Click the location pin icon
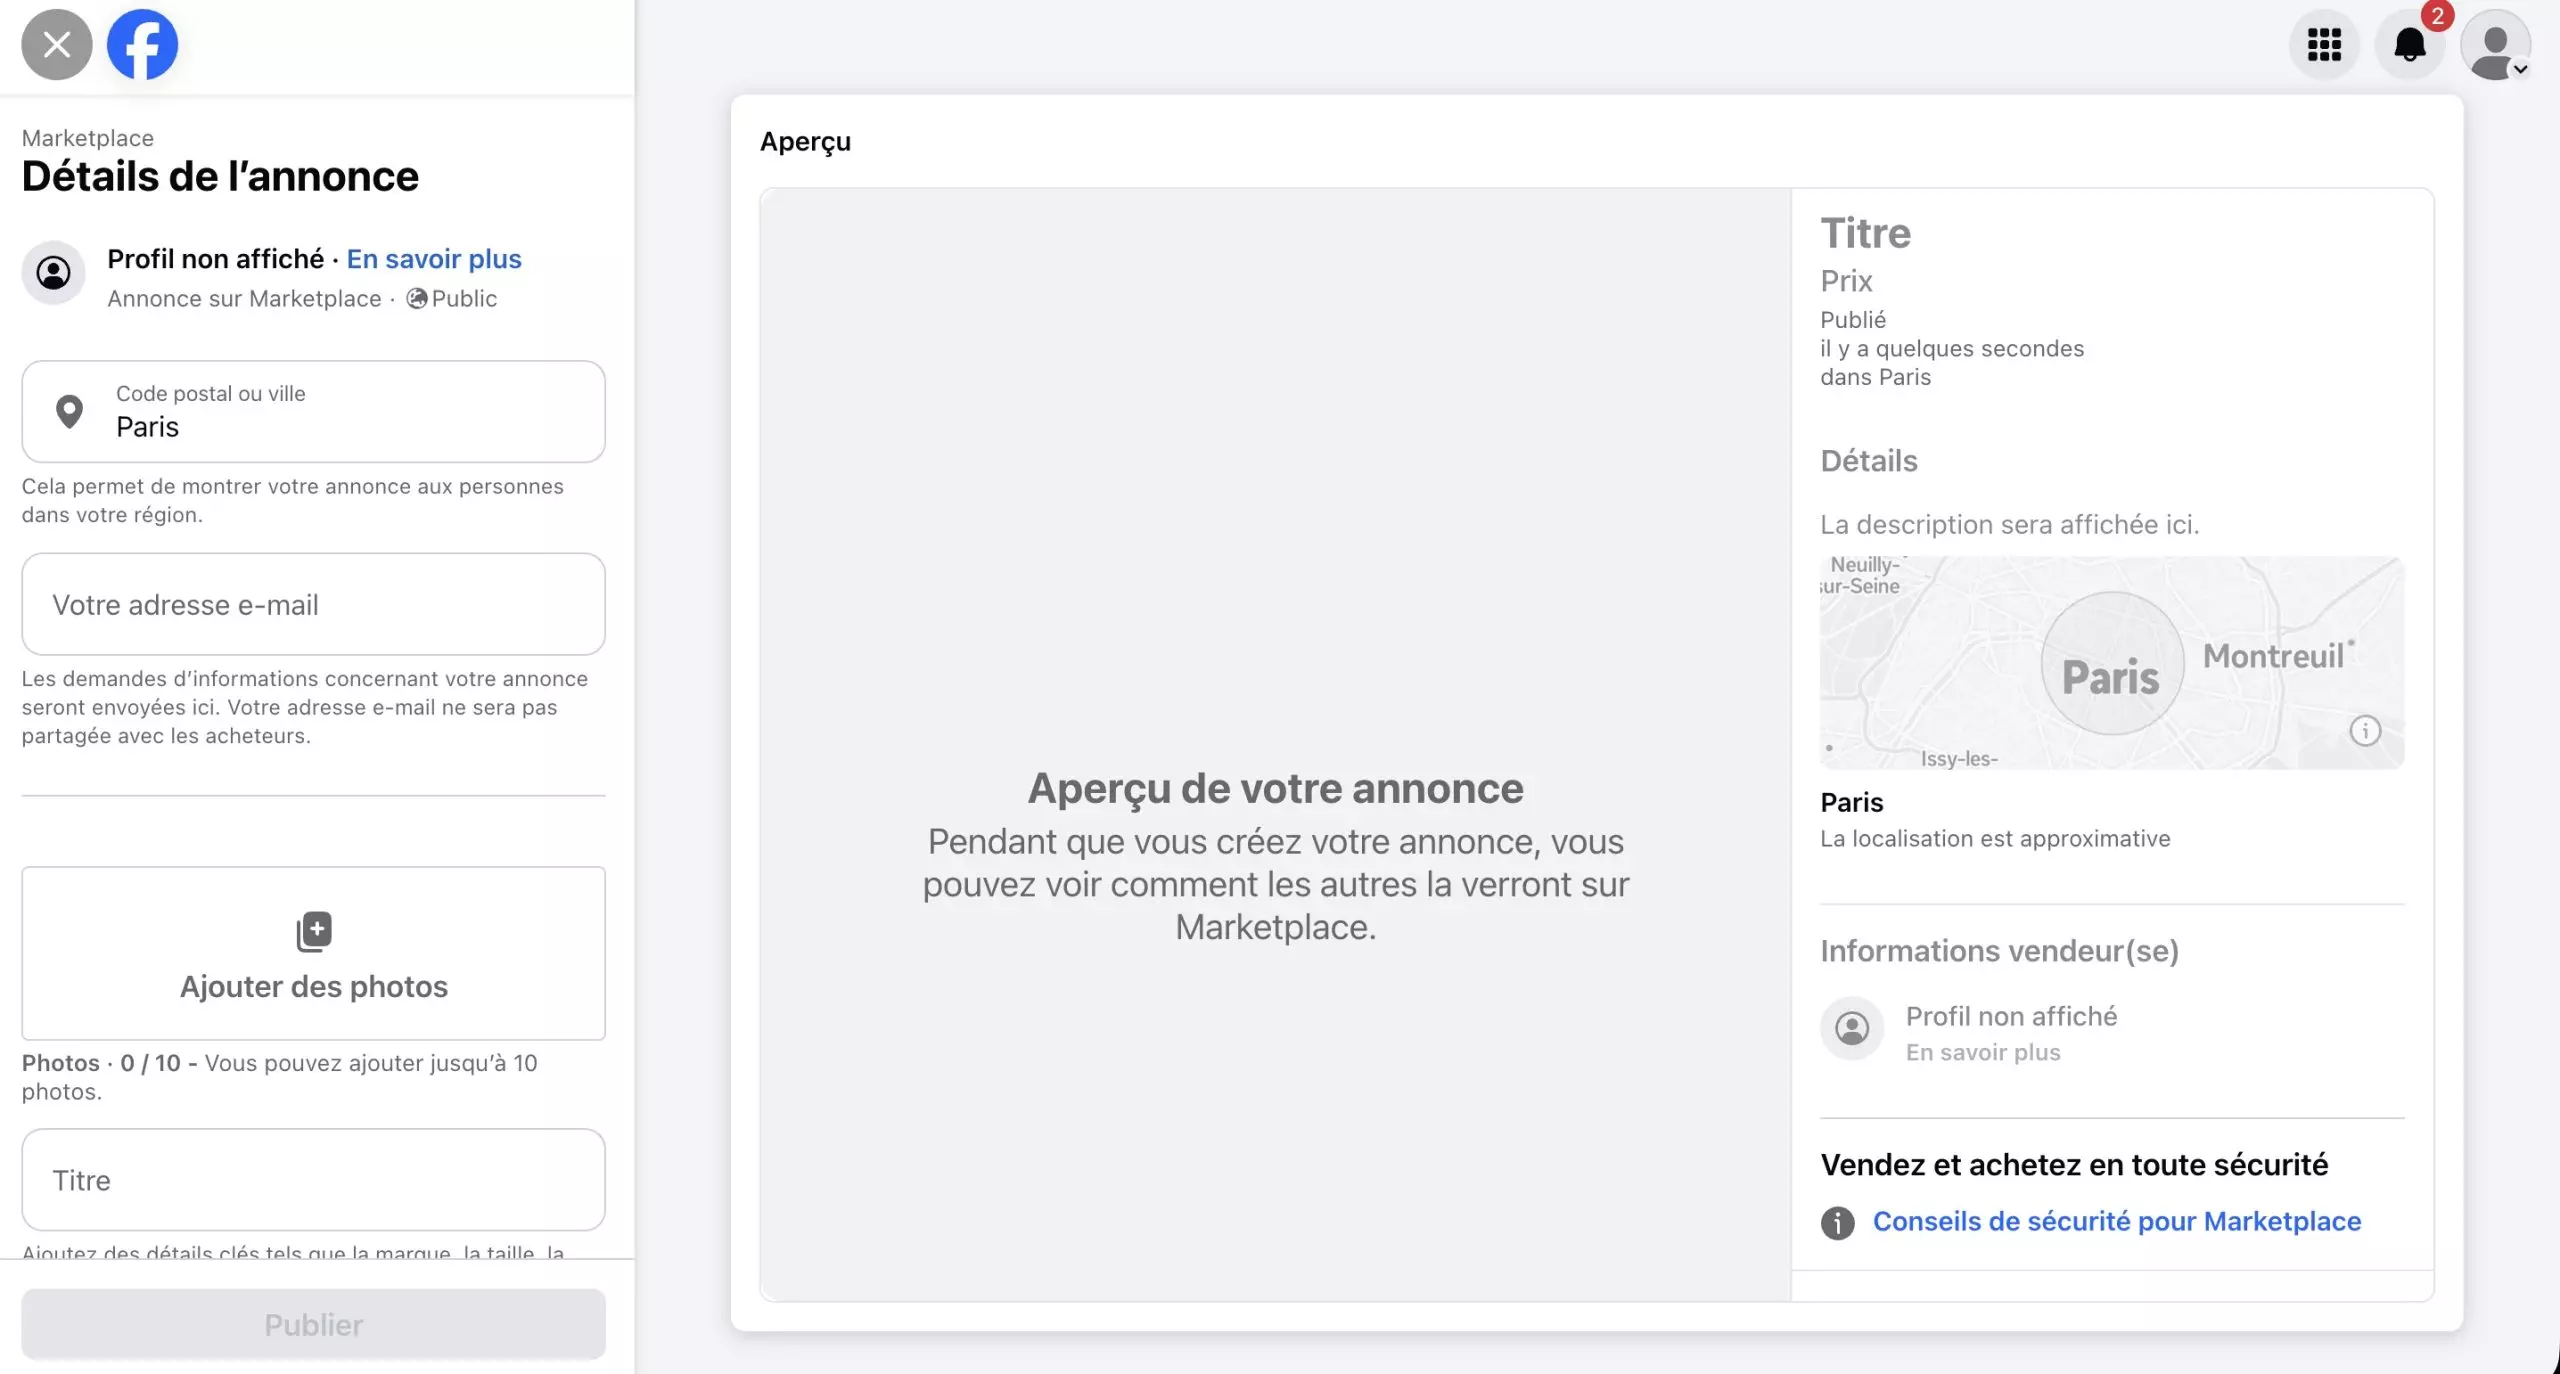Viewport: 2560px width, 1374px height. (69, 411)
